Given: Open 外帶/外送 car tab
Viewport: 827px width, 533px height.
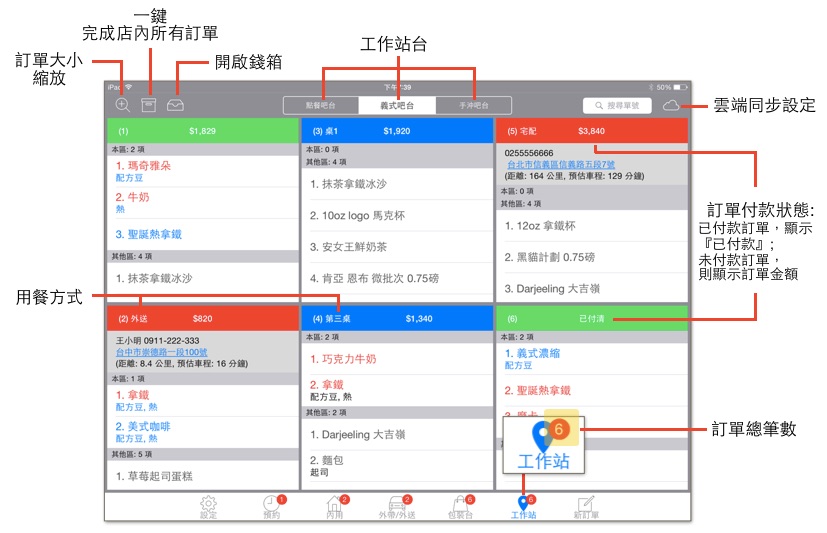Looking at the screenshot, I should [397, 507].
